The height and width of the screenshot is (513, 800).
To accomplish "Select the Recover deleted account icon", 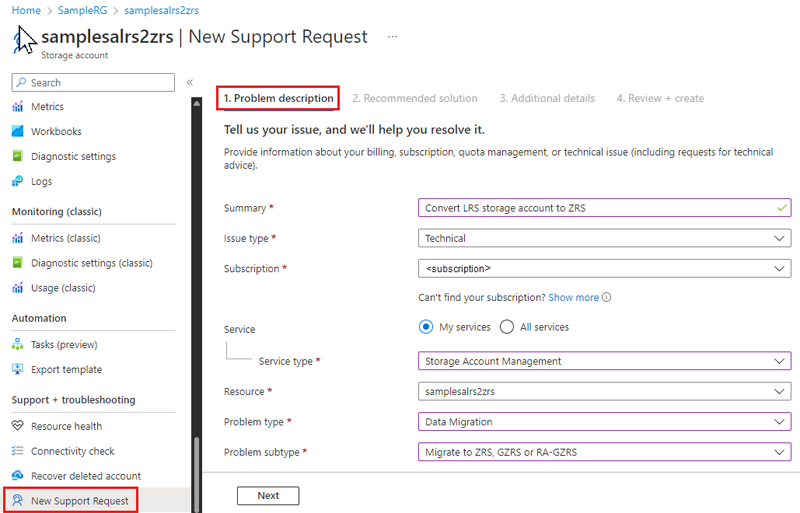I will pos(17,476).
